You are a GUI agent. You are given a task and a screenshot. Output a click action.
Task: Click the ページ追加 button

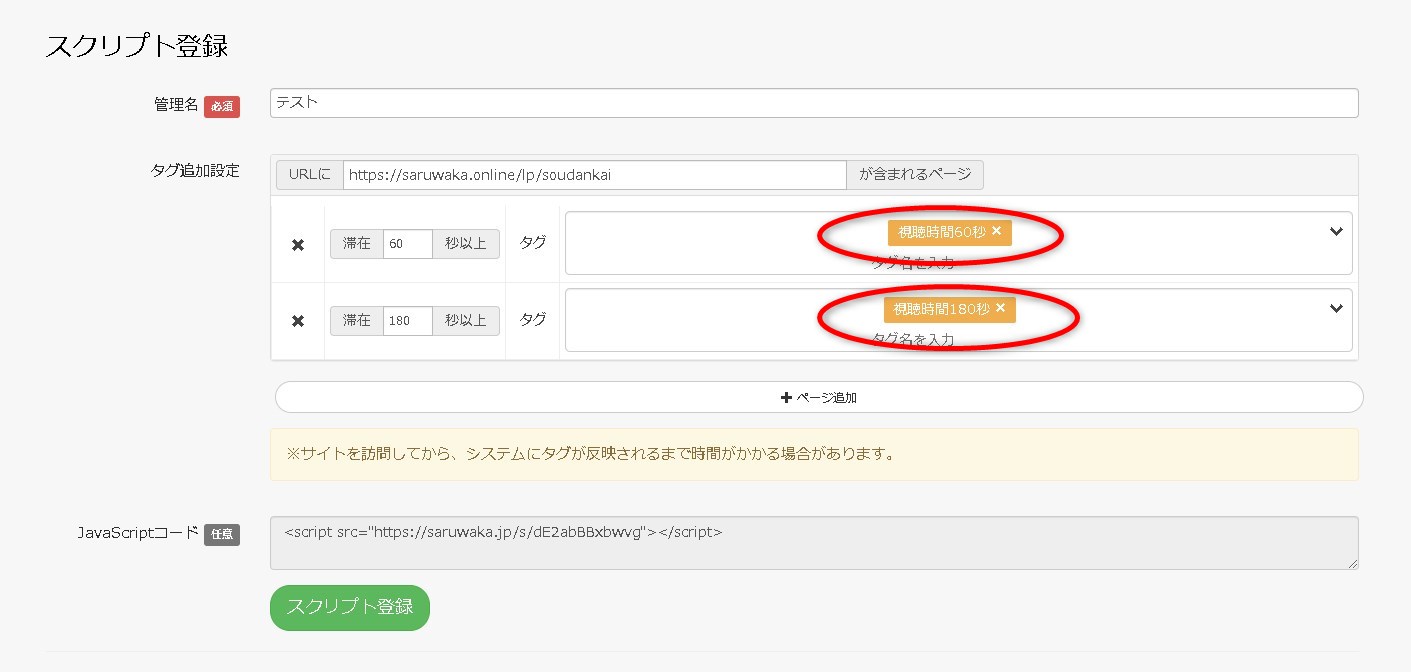[x=819, y=397]
